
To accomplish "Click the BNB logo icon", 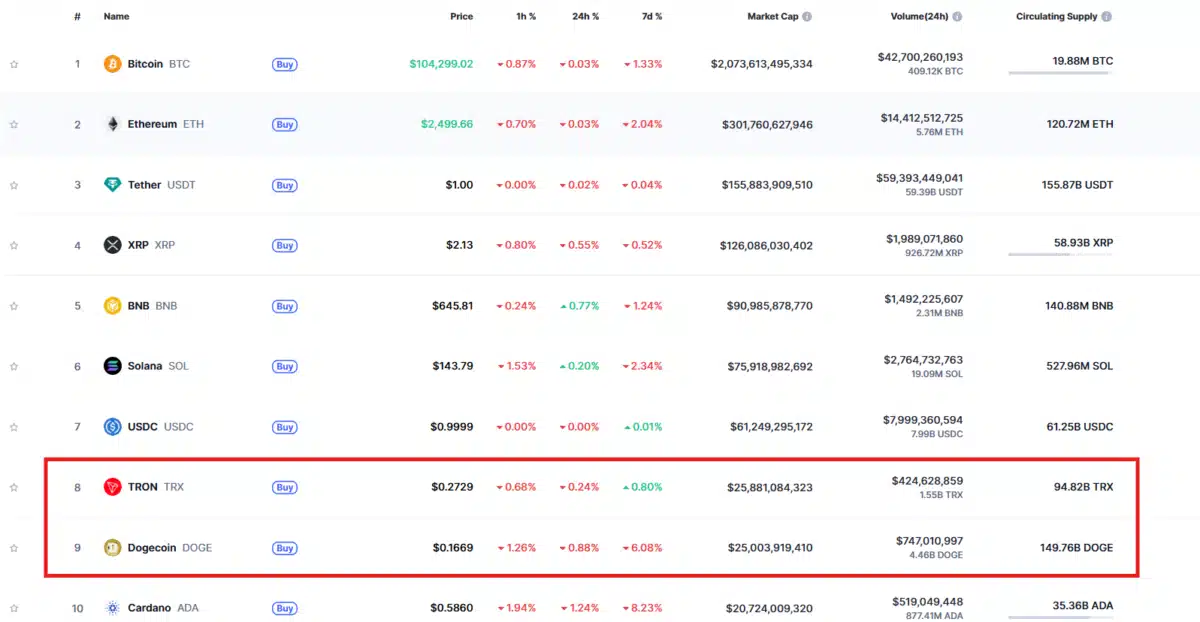I will 113,306.
